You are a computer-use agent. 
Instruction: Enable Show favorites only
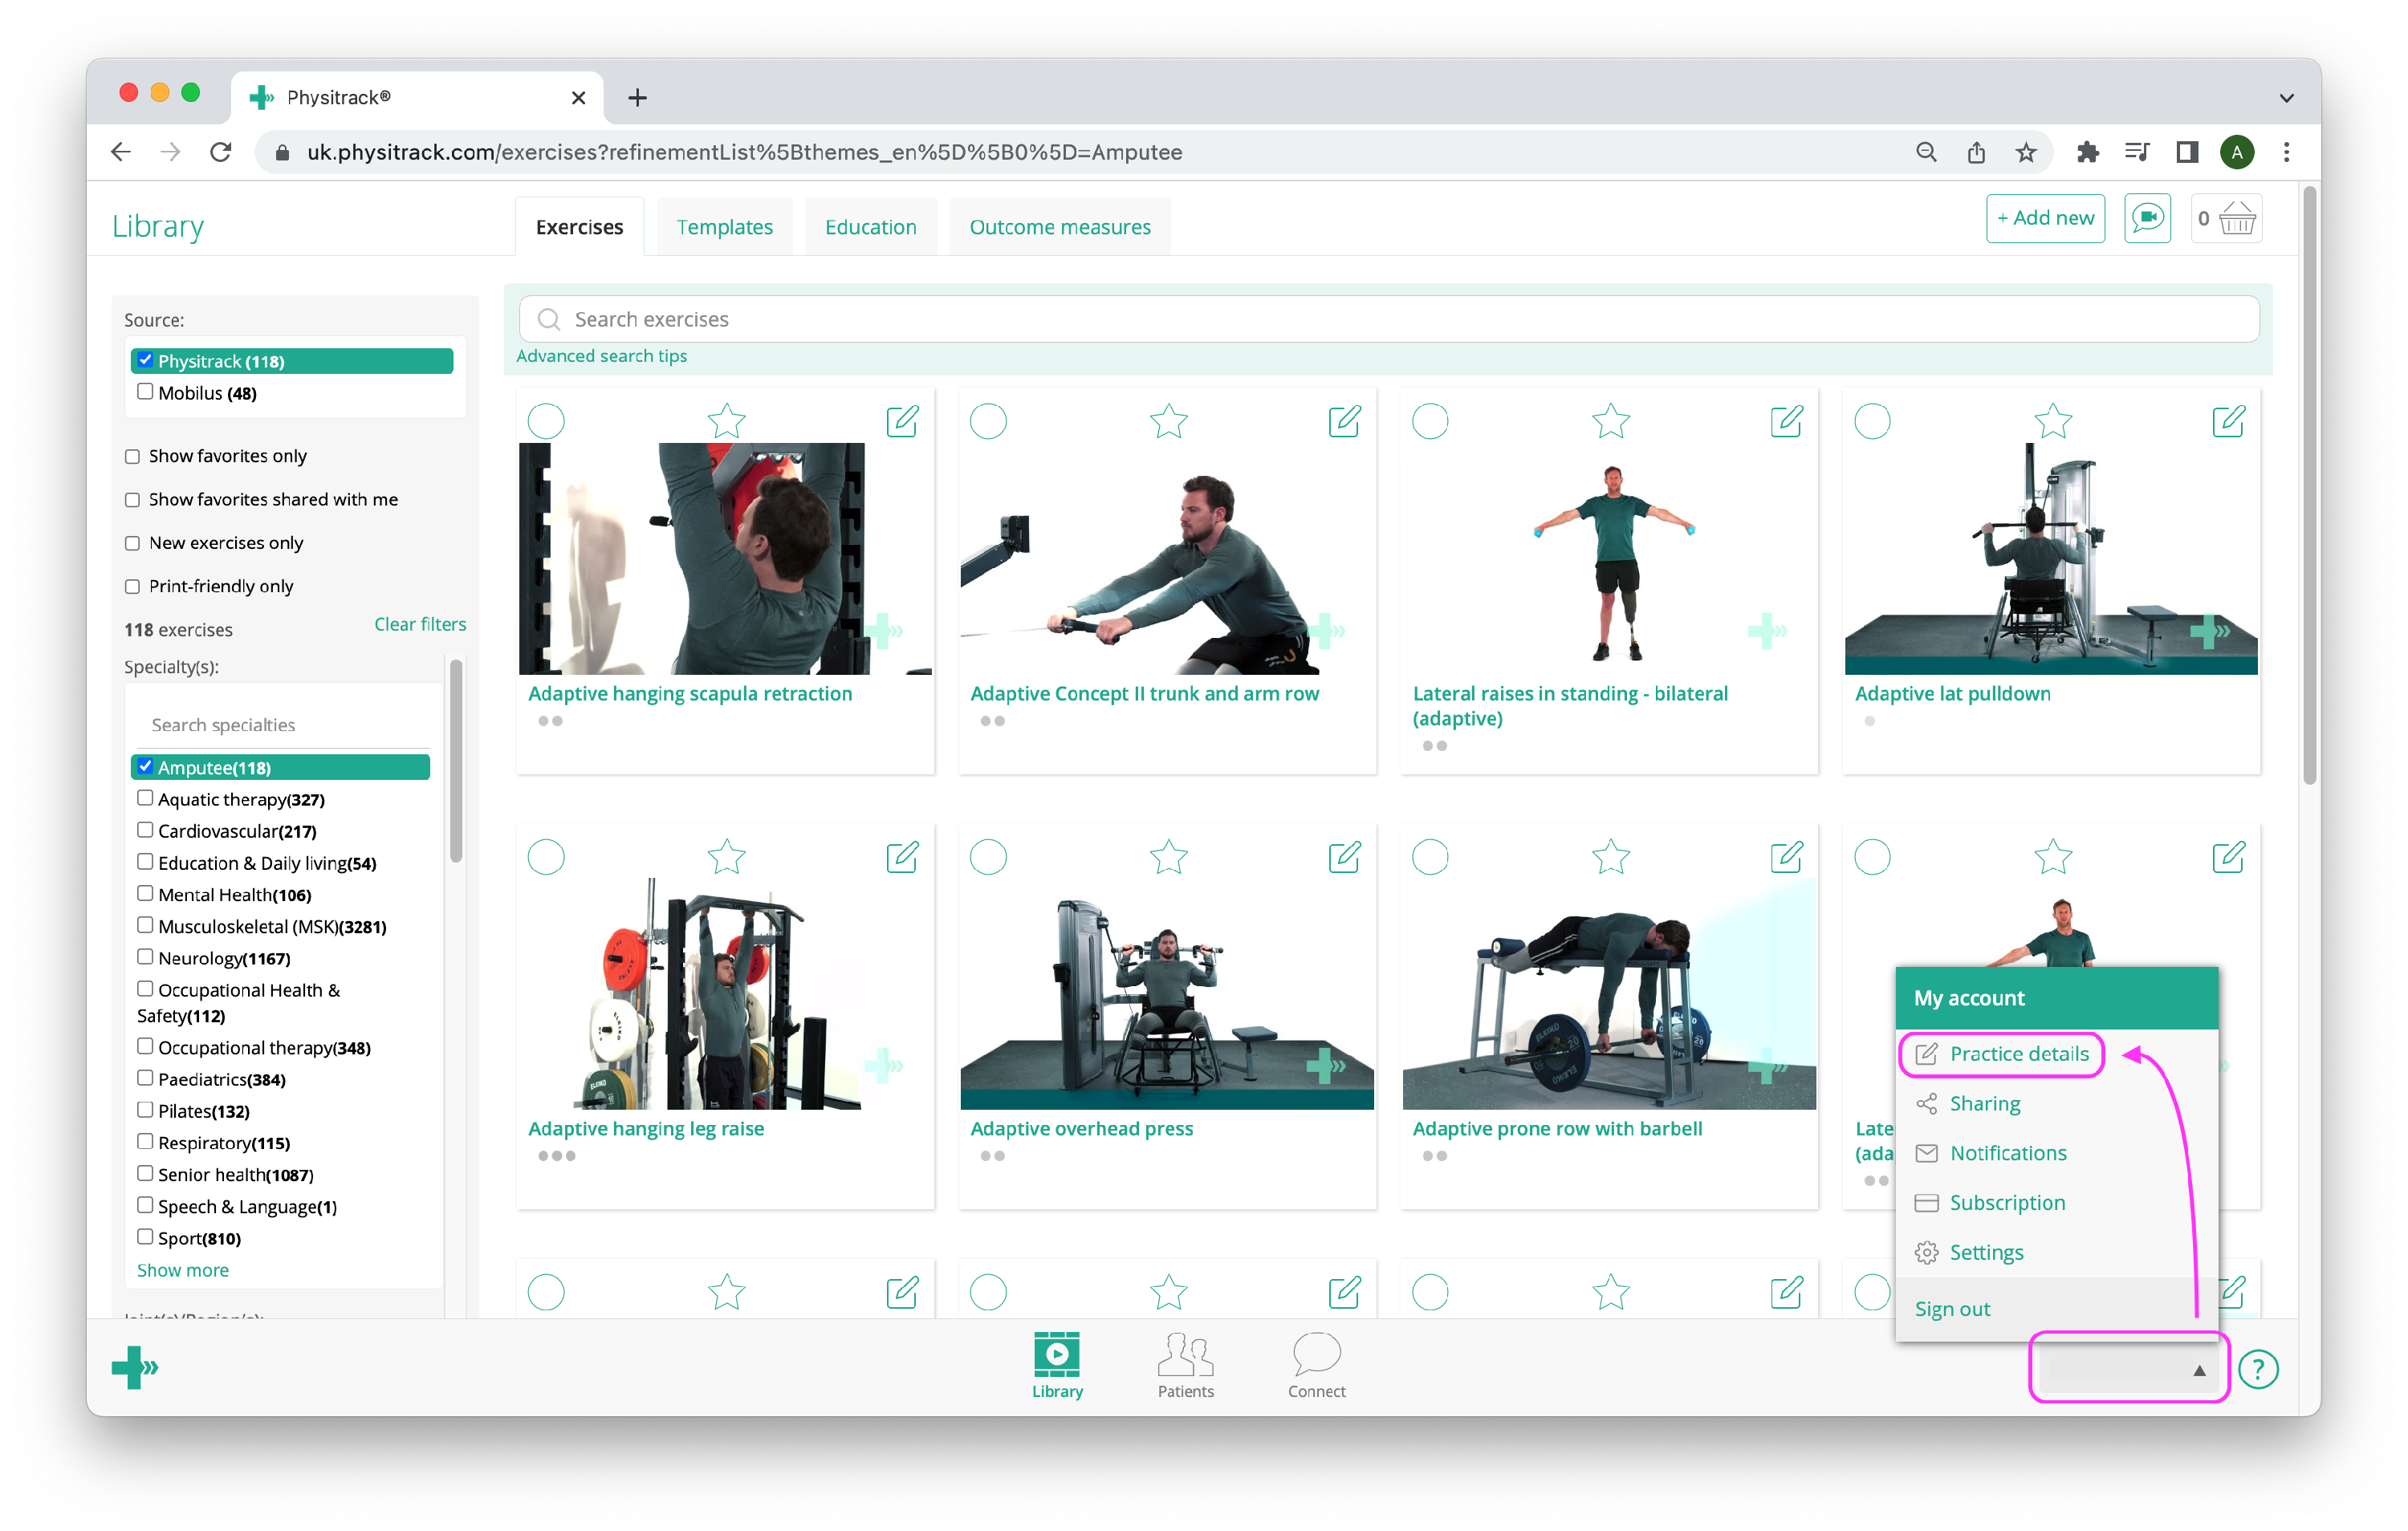(x=132, y=456)
